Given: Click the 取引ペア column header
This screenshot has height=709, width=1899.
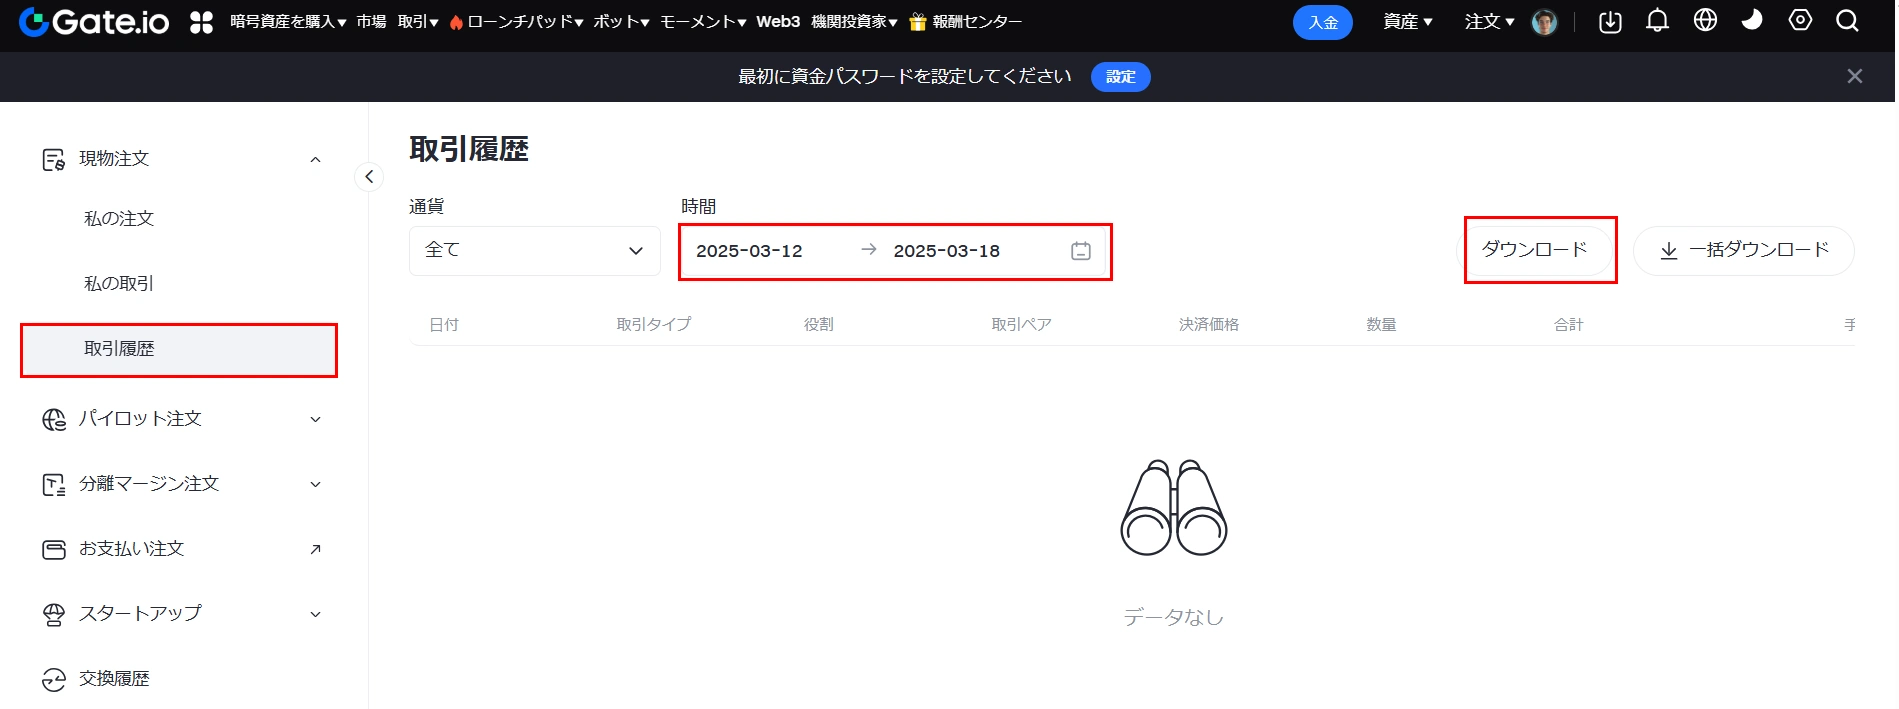Looking at the screenshot, I should tap(1021, 325).
